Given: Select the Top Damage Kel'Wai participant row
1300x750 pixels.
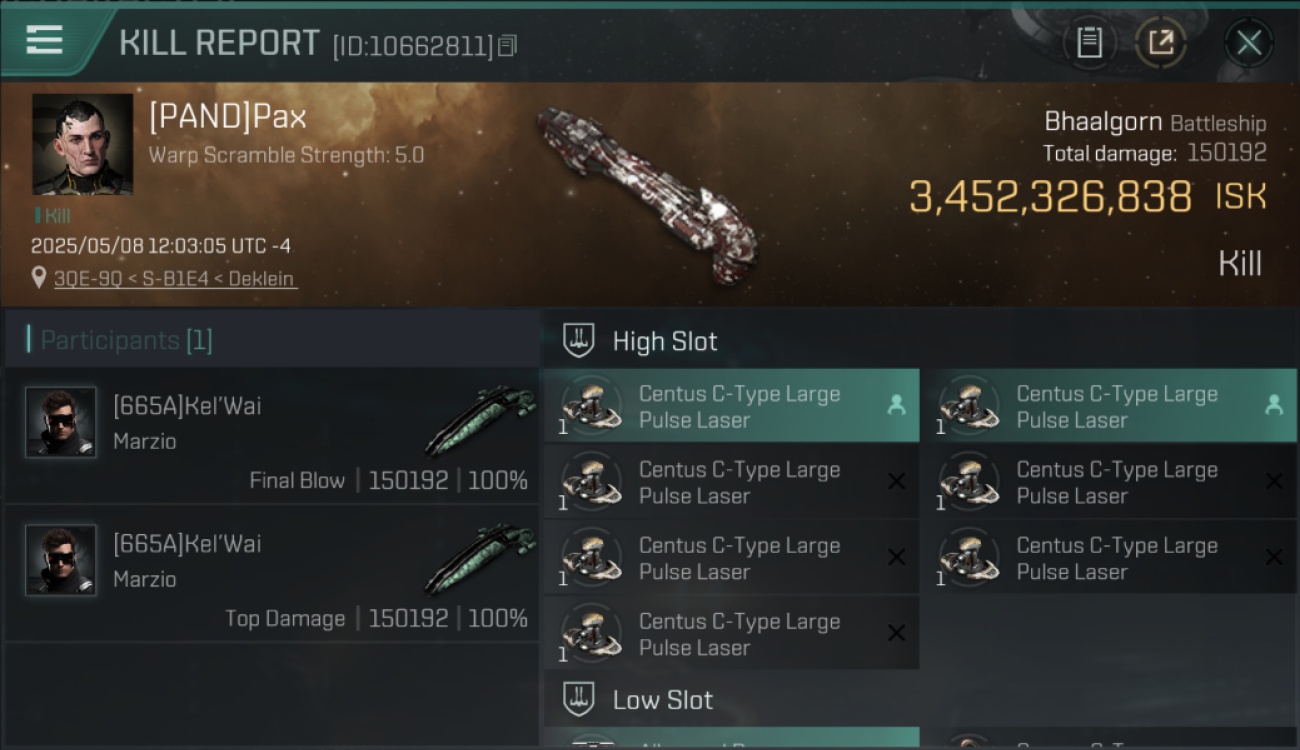Looking at the screenshot, I should point(272,573).
